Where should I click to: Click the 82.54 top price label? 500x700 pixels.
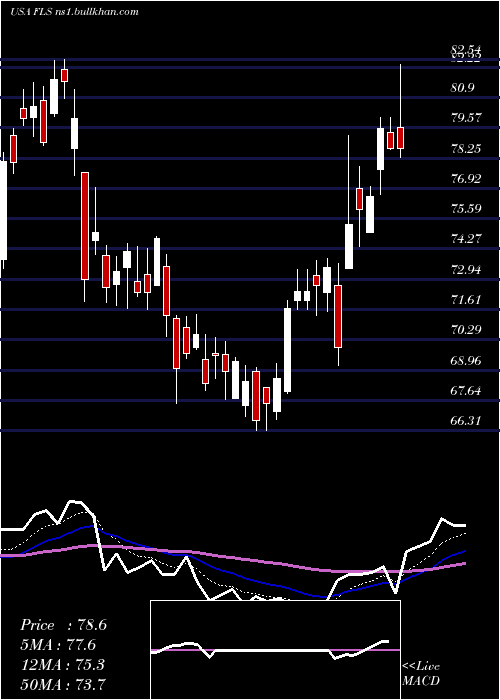(466, 49)
